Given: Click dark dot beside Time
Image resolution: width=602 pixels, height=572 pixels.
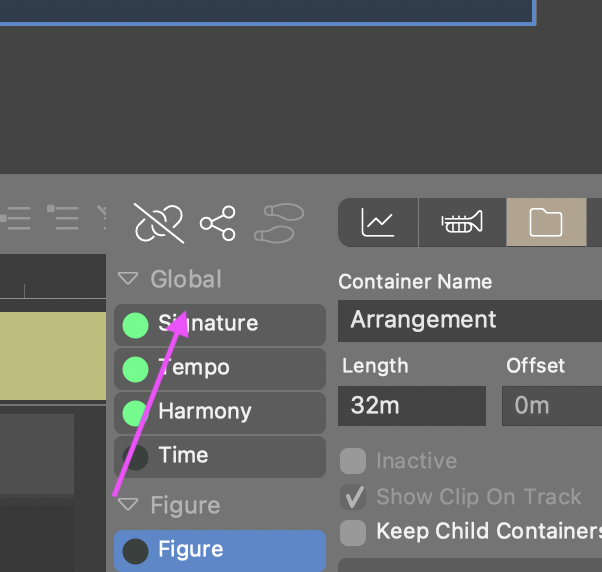Looking at the screenshot, I should point(135,456).
